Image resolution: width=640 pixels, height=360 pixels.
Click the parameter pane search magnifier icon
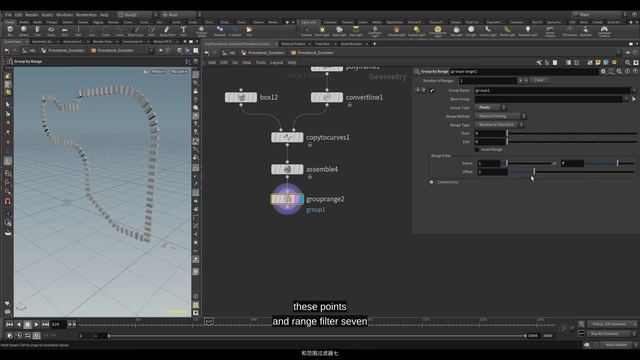pos(619,71)
